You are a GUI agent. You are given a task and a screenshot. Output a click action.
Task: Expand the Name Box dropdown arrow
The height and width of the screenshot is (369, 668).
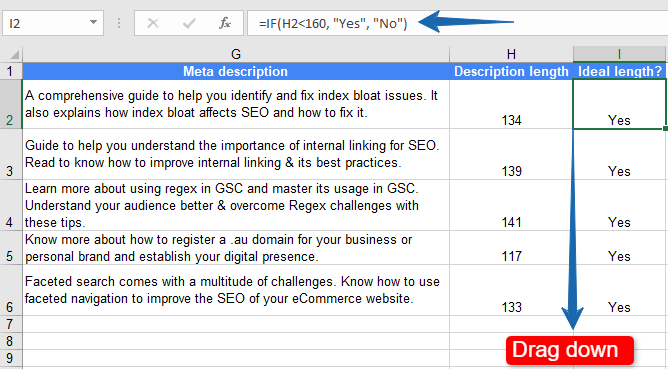(93, 23)
